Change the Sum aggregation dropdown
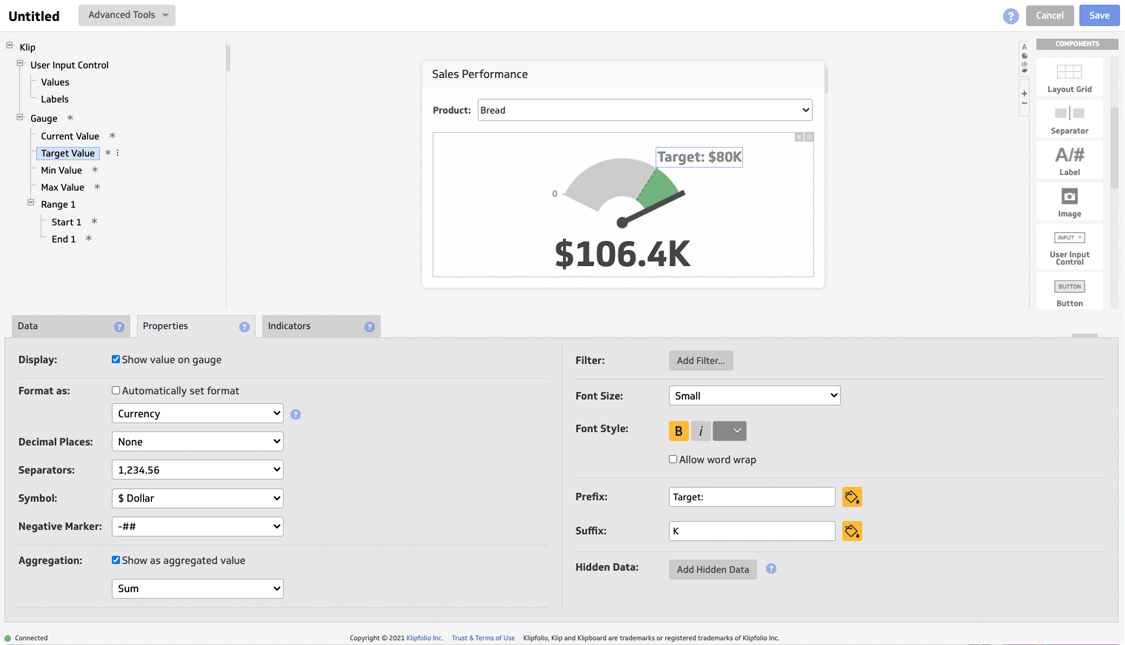This screenshot has height=645, width=1125. 197,588
